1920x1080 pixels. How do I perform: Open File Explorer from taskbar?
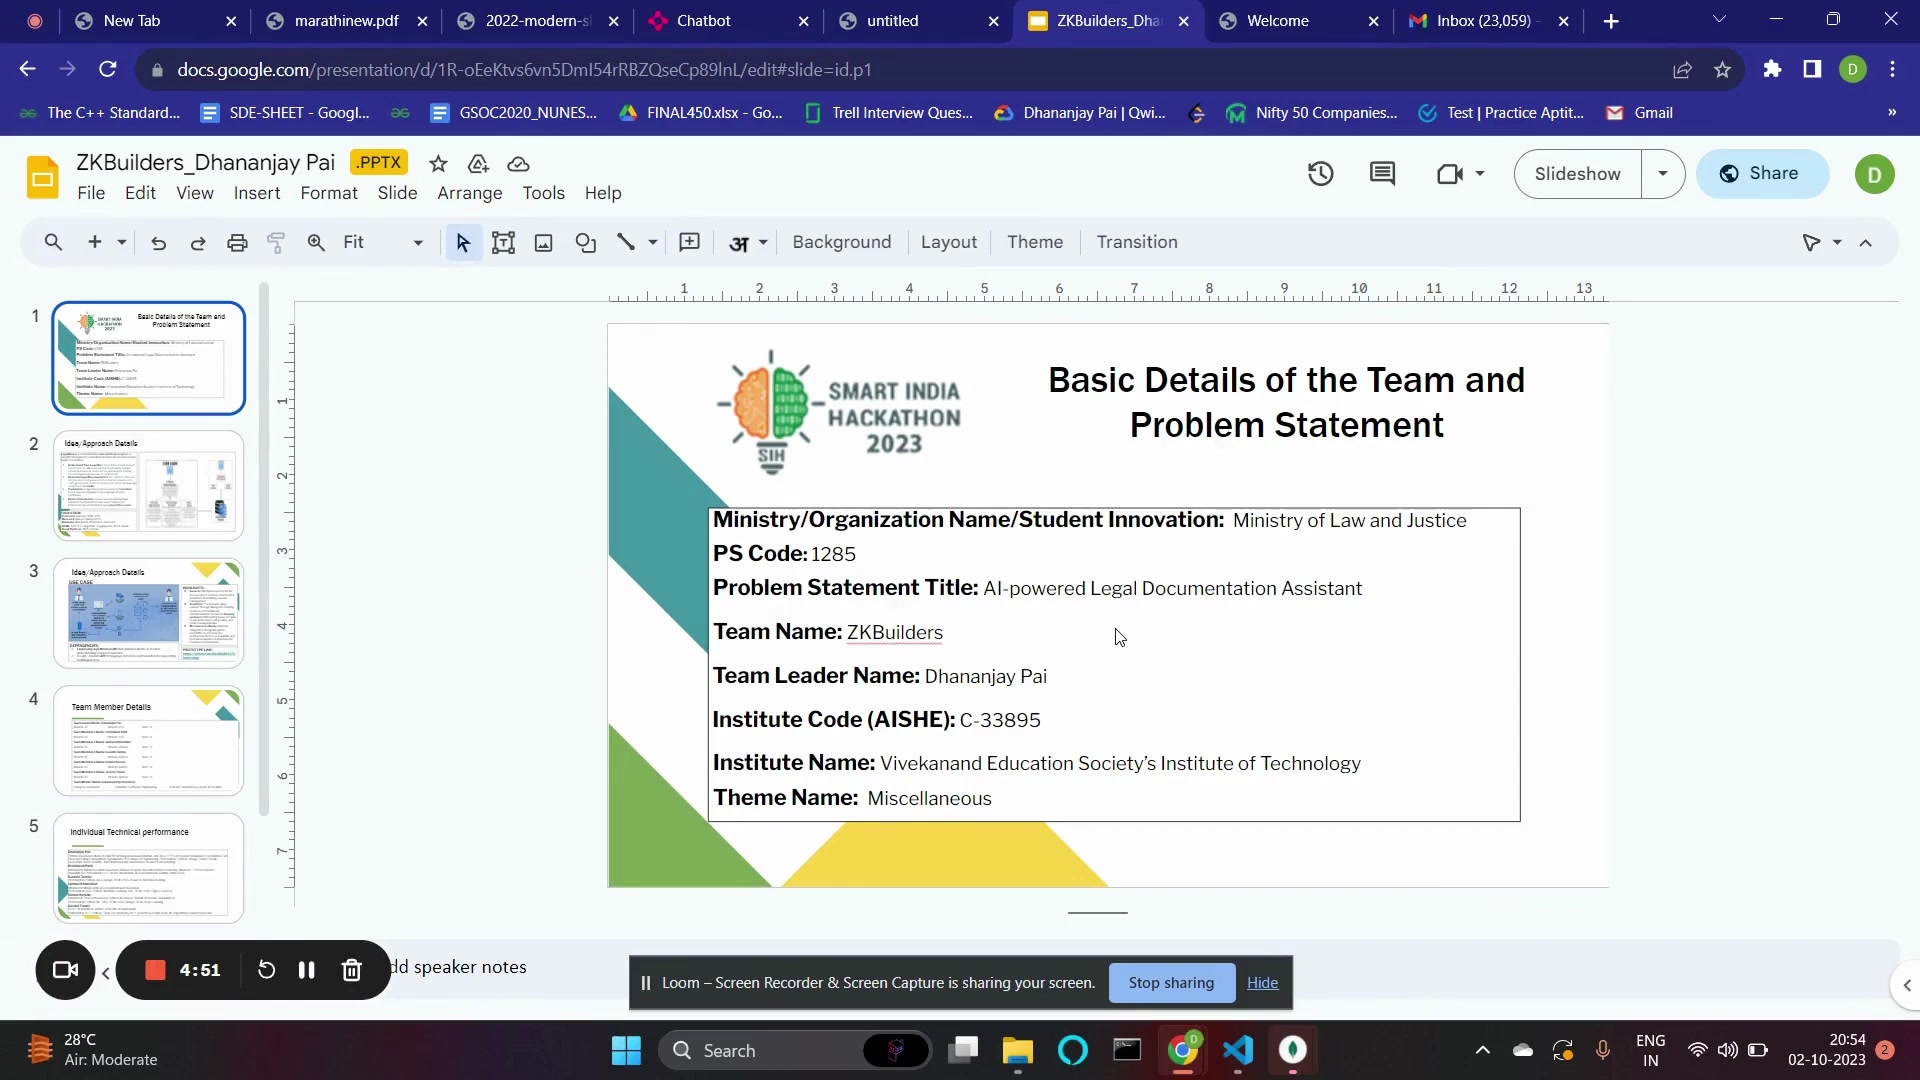tap(1017, 1050)
